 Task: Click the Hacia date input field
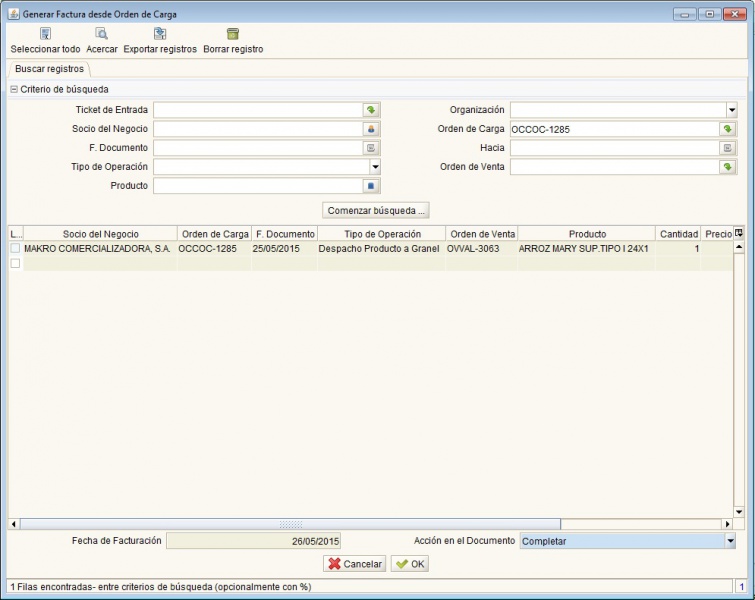(x=615, y=148)
